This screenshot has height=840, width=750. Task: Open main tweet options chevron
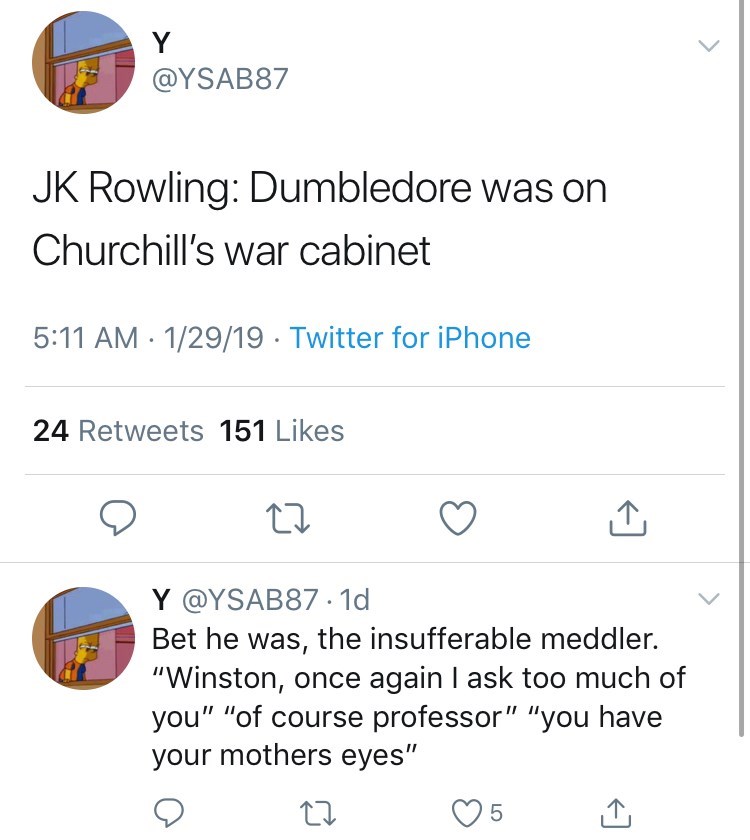click(708, 46)
